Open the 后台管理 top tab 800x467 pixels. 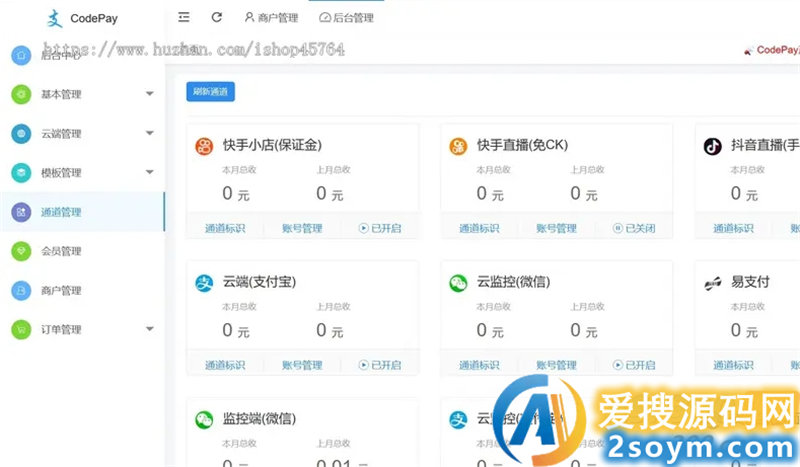click(346, 18)
